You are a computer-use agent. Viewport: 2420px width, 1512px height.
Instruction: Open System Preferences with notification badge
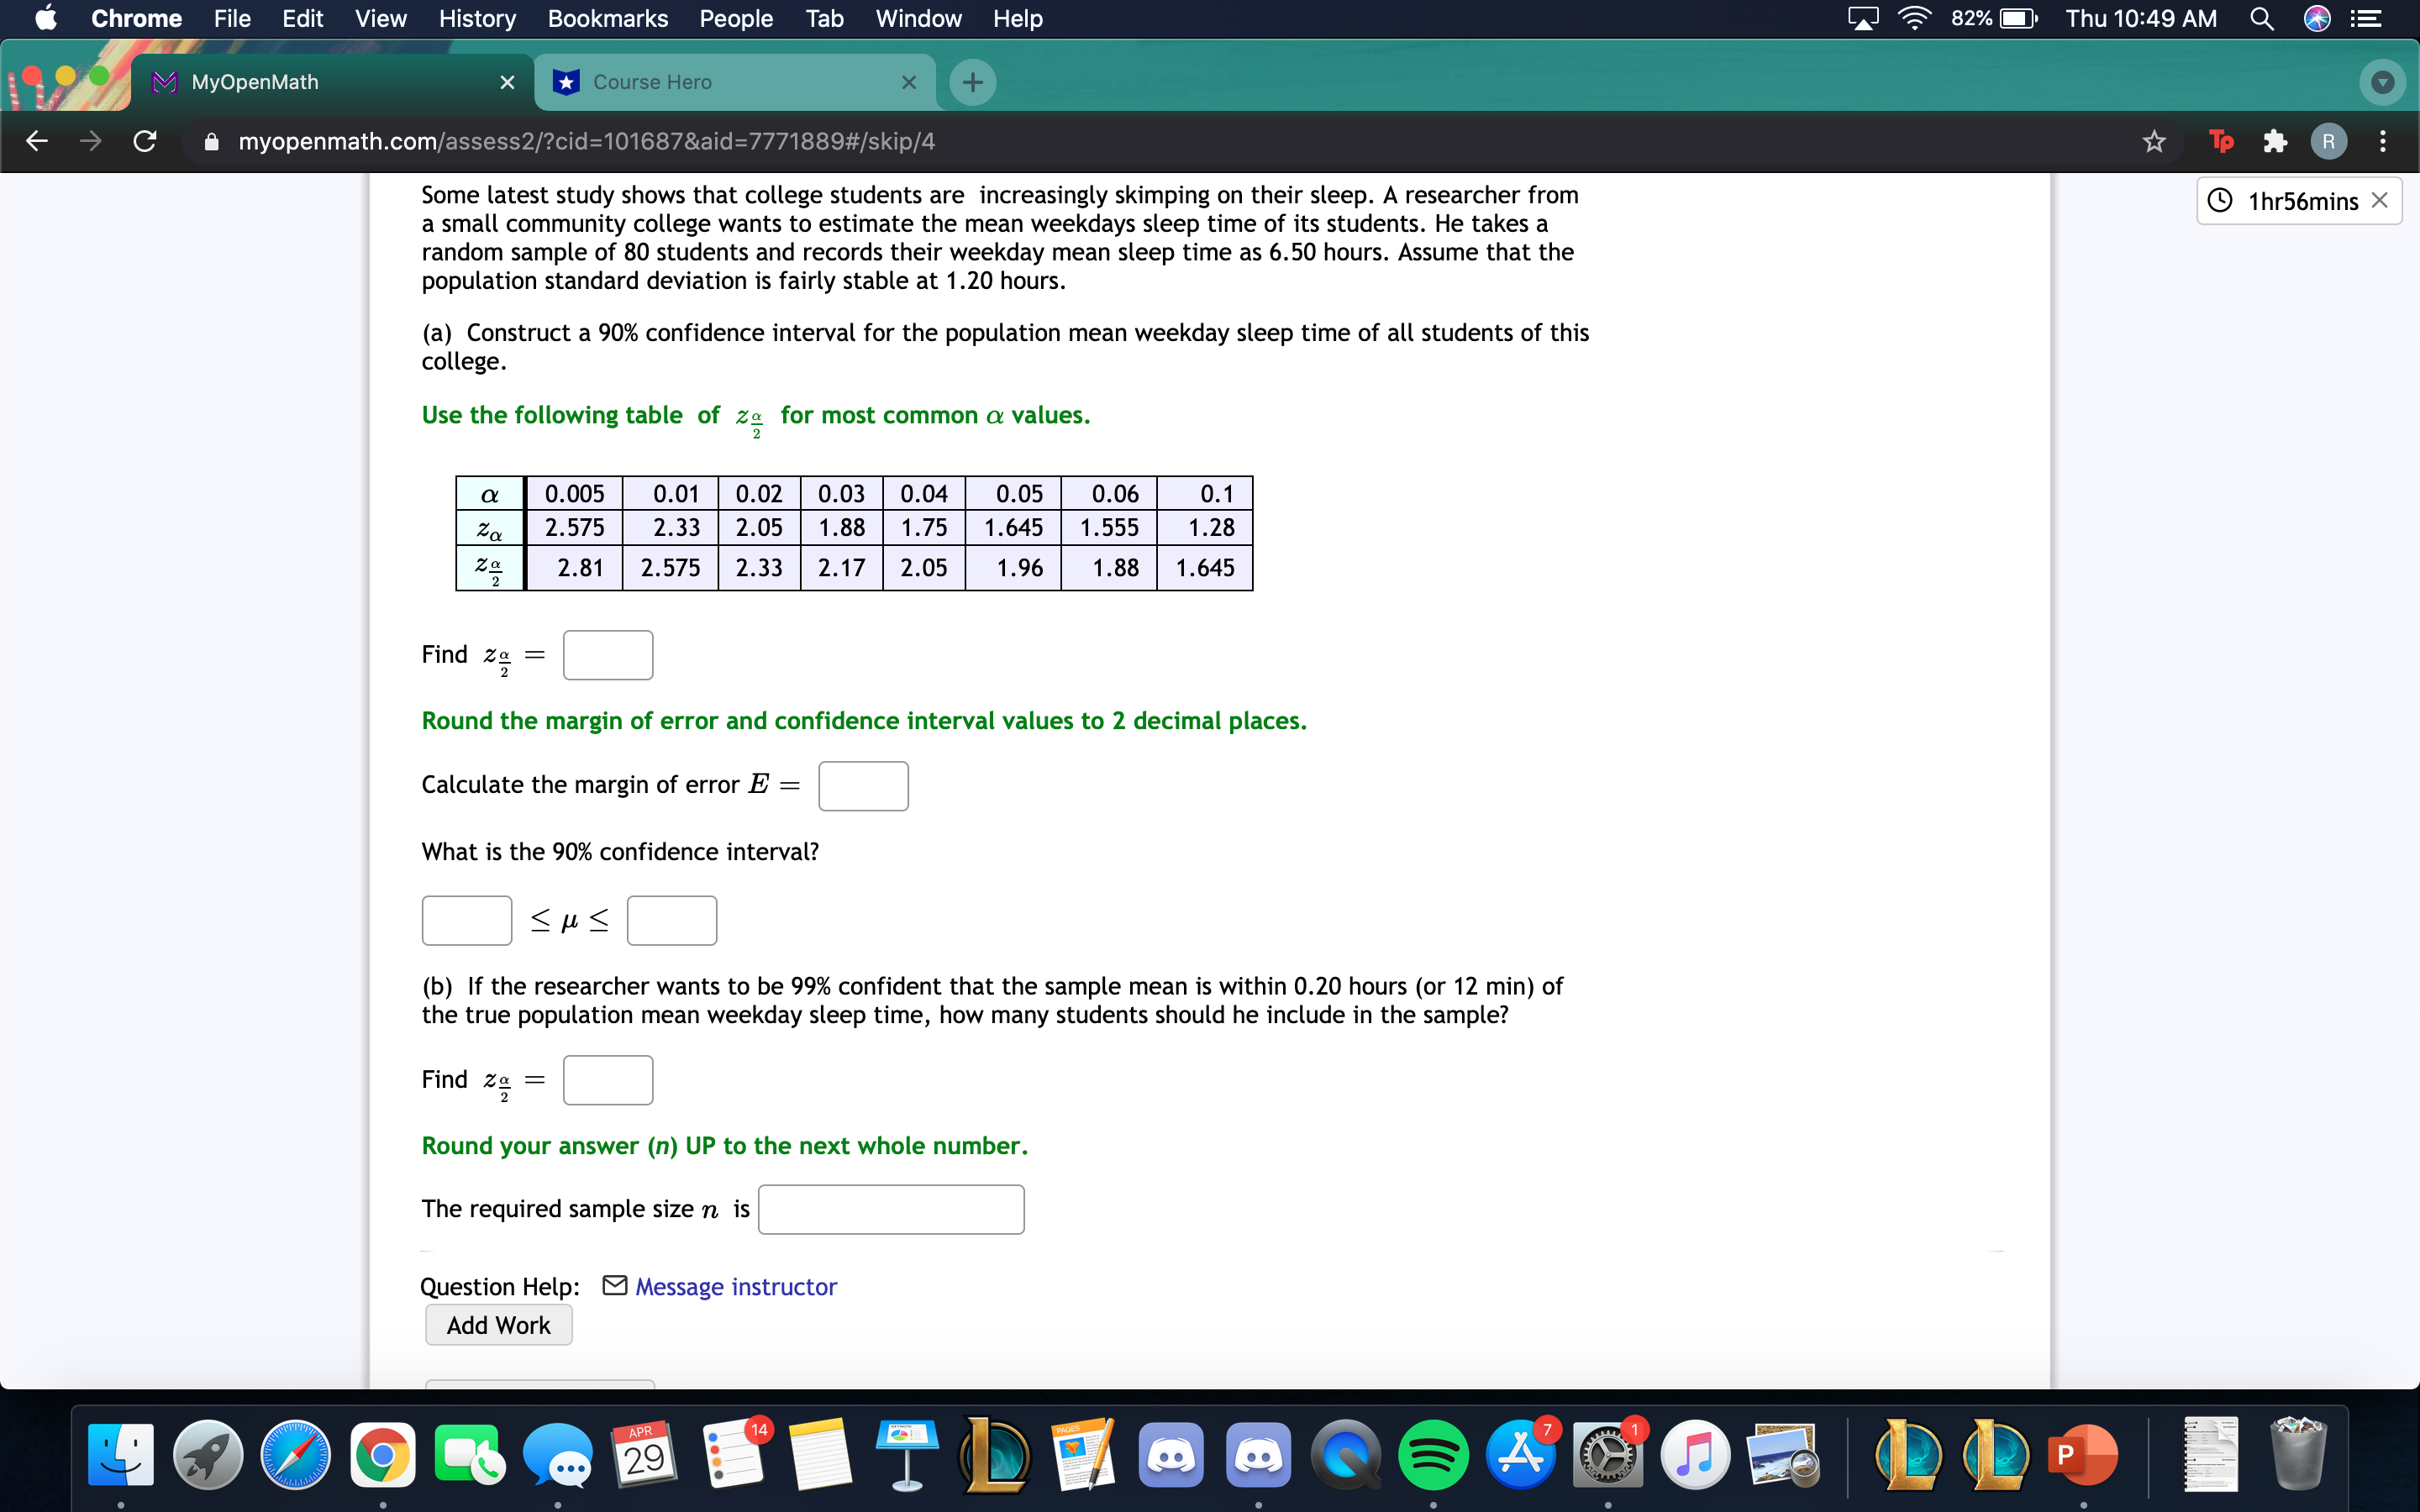point(1606,1455)
